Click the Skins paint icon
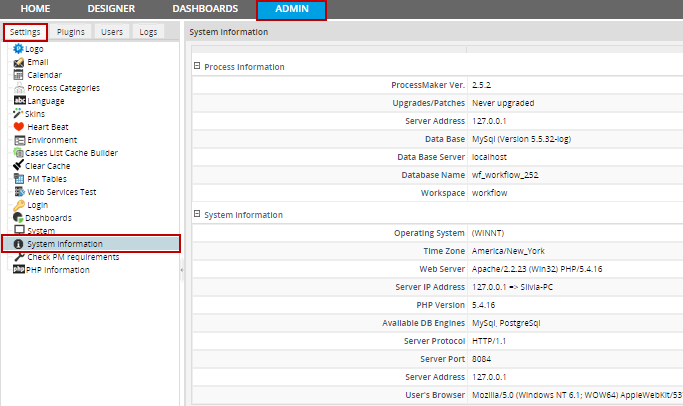683x406 pixels. [19, 114]
